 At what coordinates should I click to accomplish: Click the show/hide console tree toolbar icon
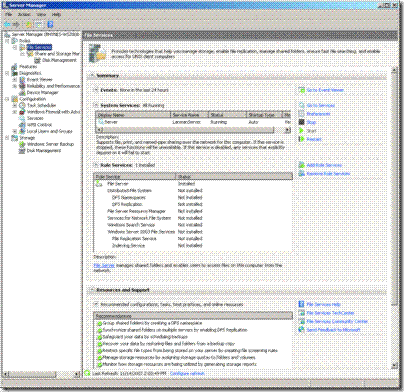coord(39,24)
